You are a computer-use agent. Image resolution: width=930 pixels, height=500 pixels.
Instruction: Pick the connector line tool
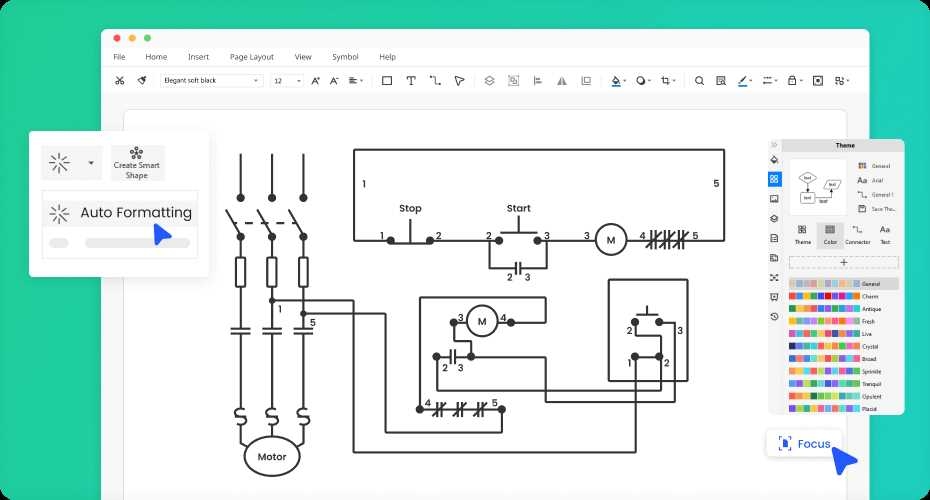pyautogui.click(x=435, y=80)
